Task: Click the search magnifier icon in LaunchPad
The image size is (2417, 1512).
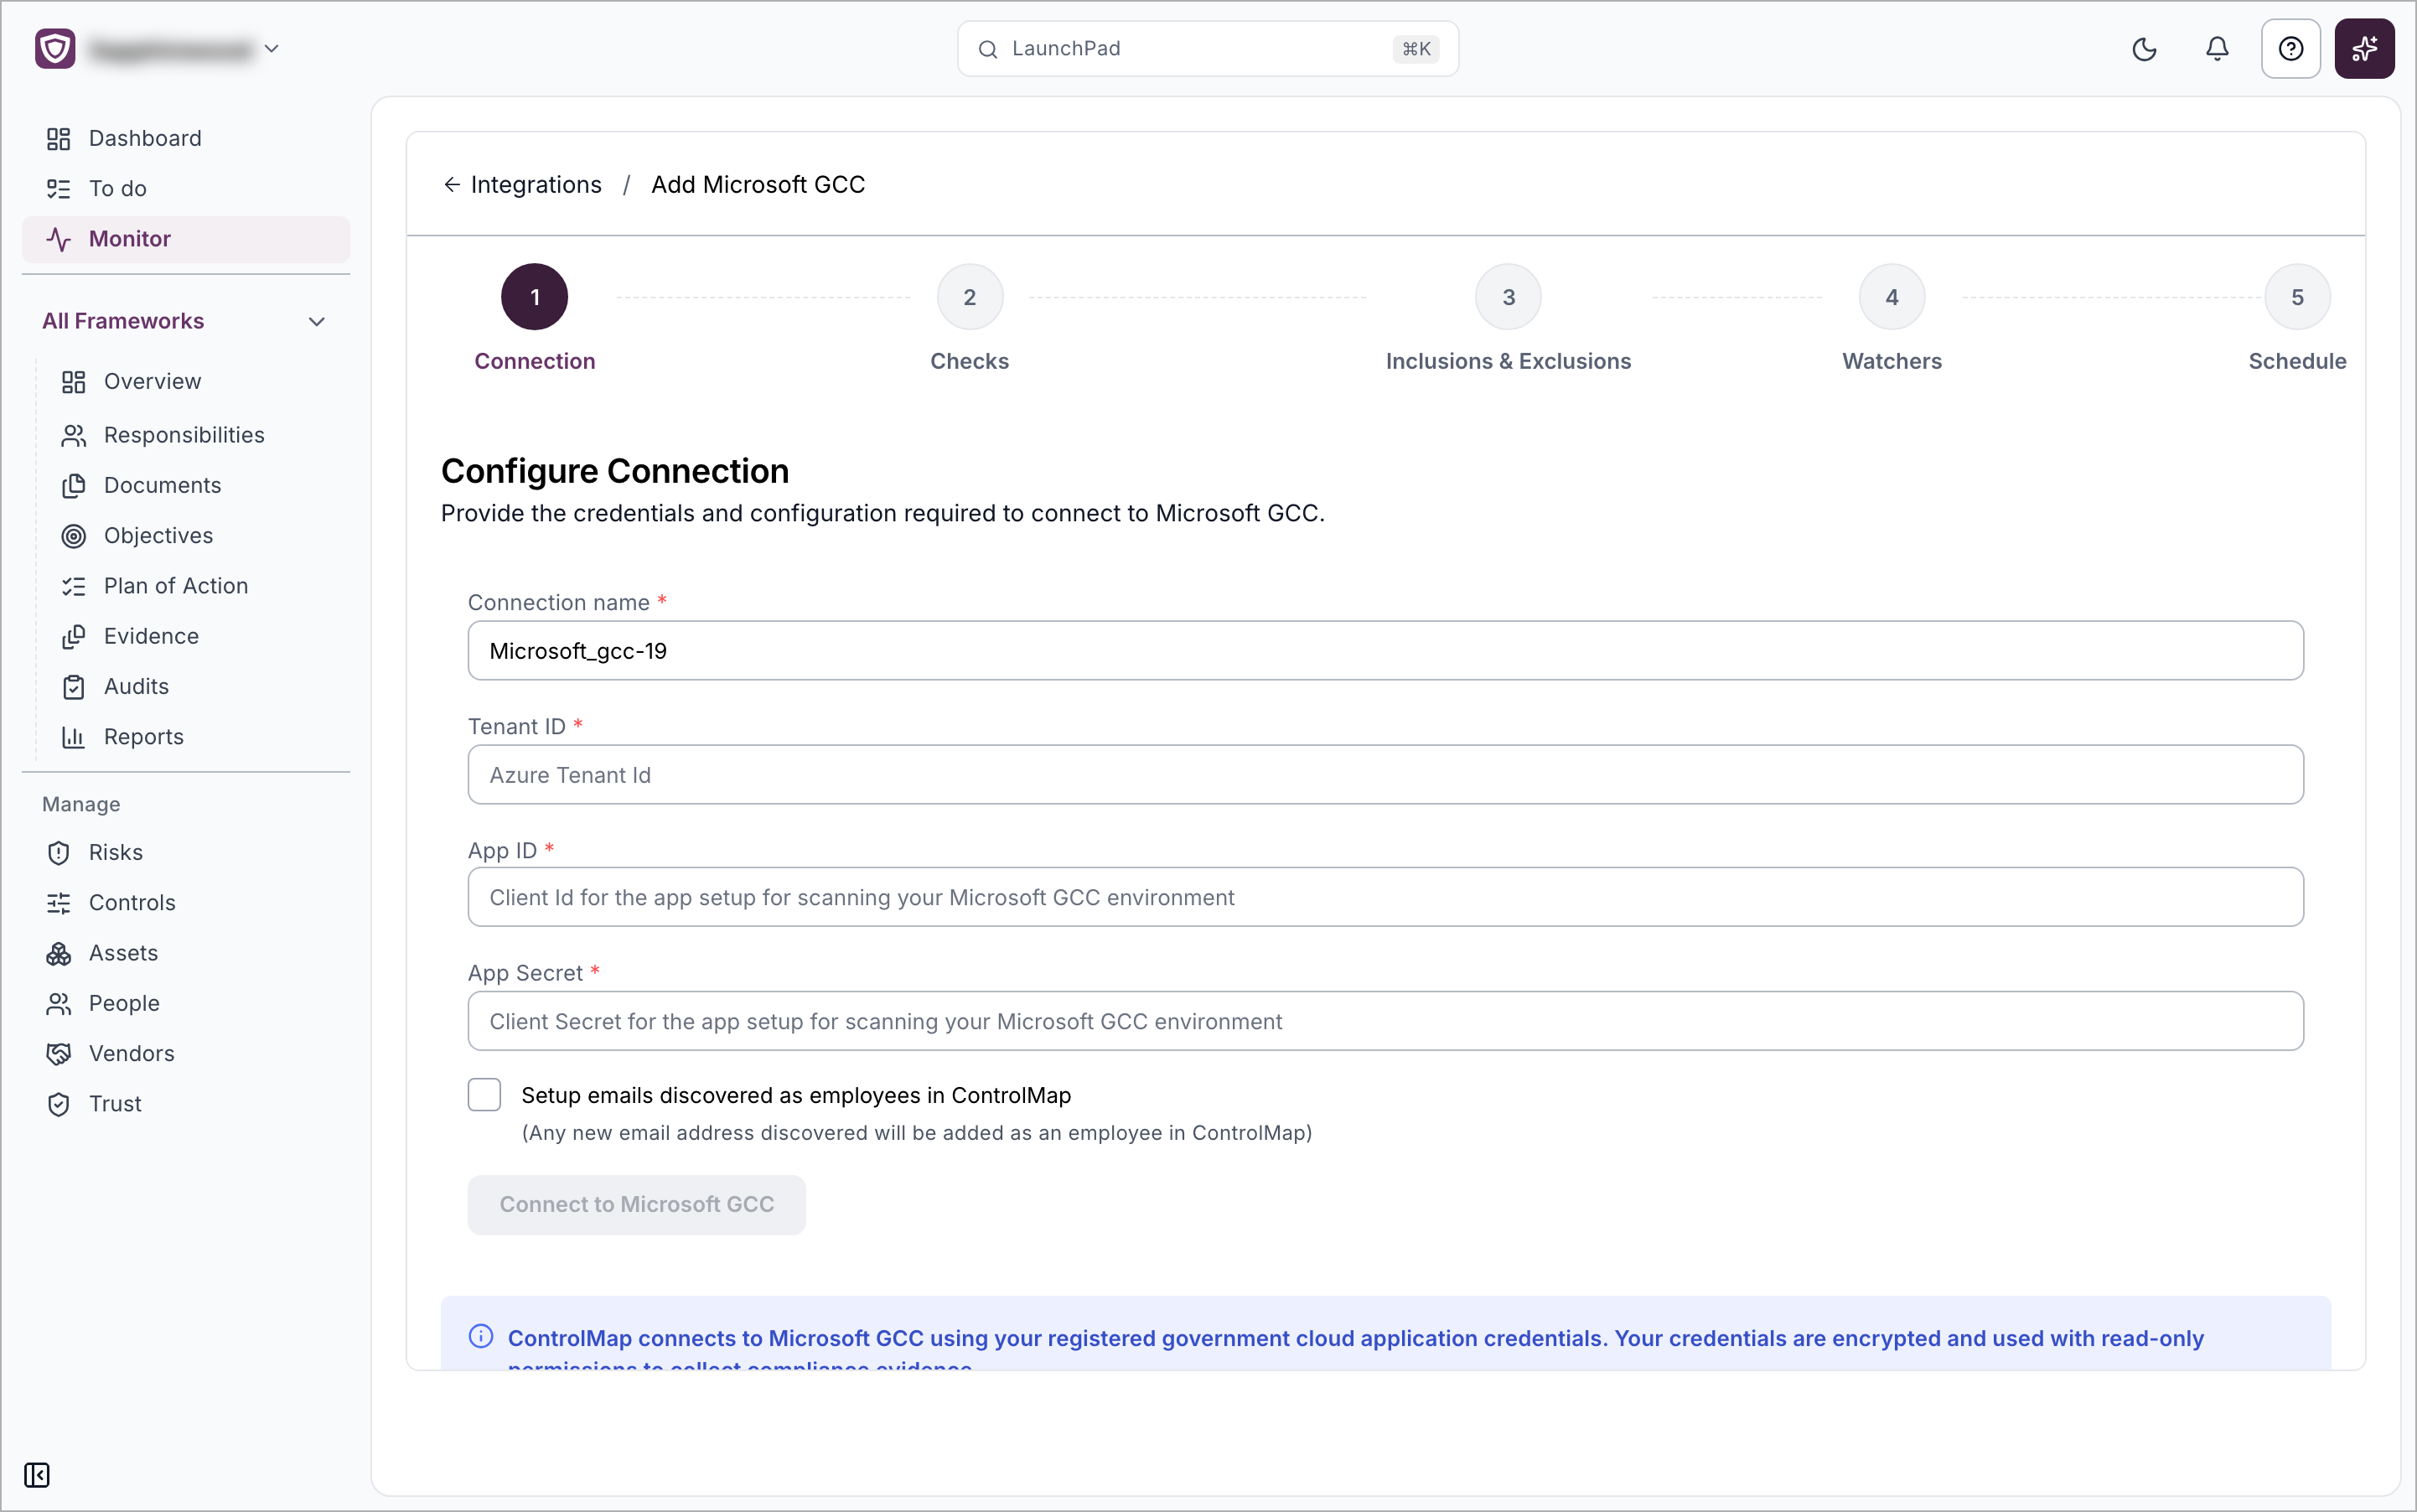Action: coord(987,49)
